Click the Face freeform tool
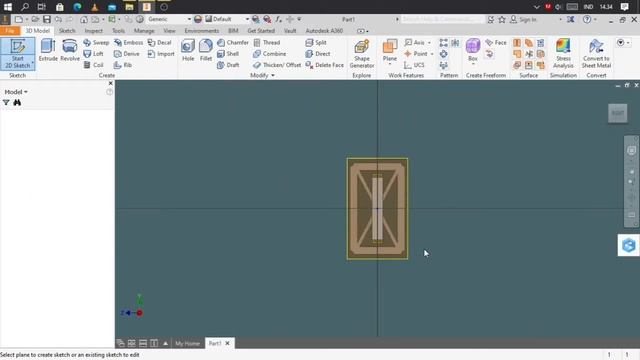 click(x=496, y=42)
